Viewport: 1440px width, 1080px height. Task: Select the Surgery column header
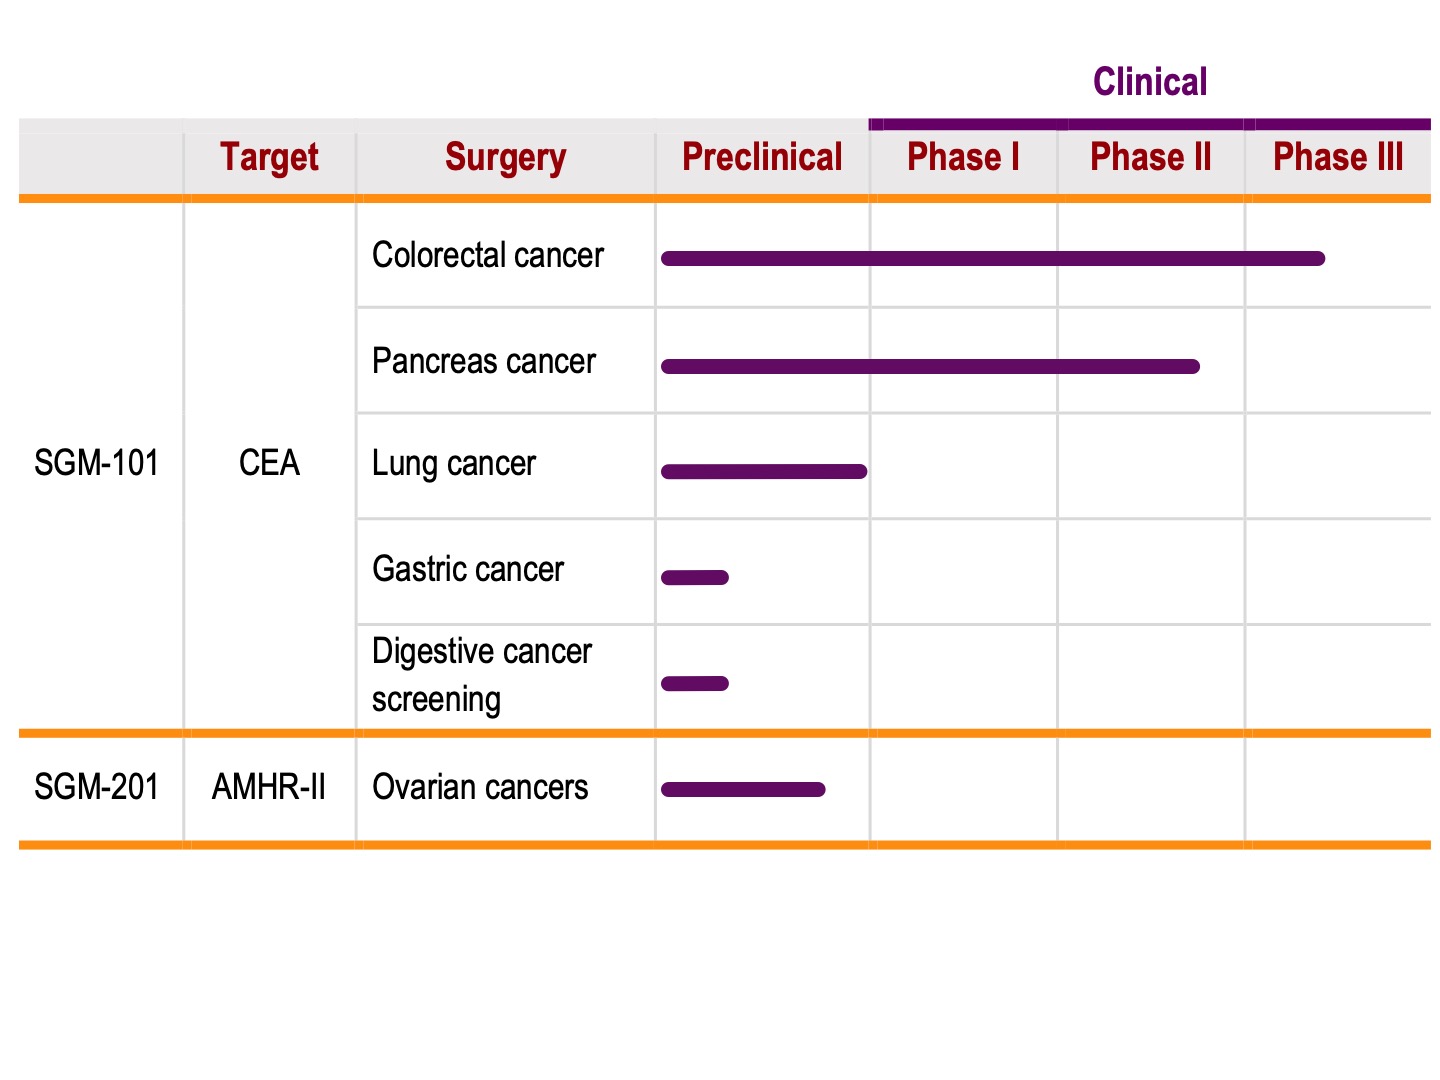click(505, 158)
